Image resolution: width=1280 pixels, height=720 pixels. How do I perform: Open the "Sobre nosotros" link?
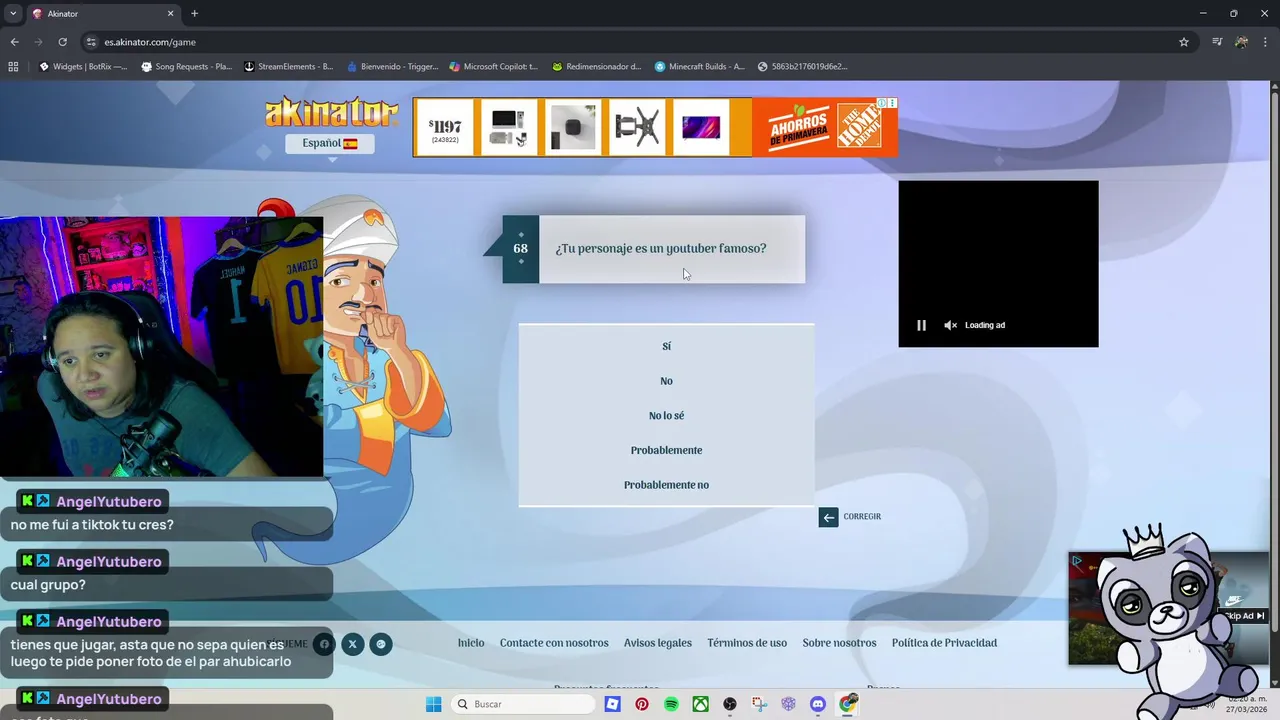click(839, 643)
